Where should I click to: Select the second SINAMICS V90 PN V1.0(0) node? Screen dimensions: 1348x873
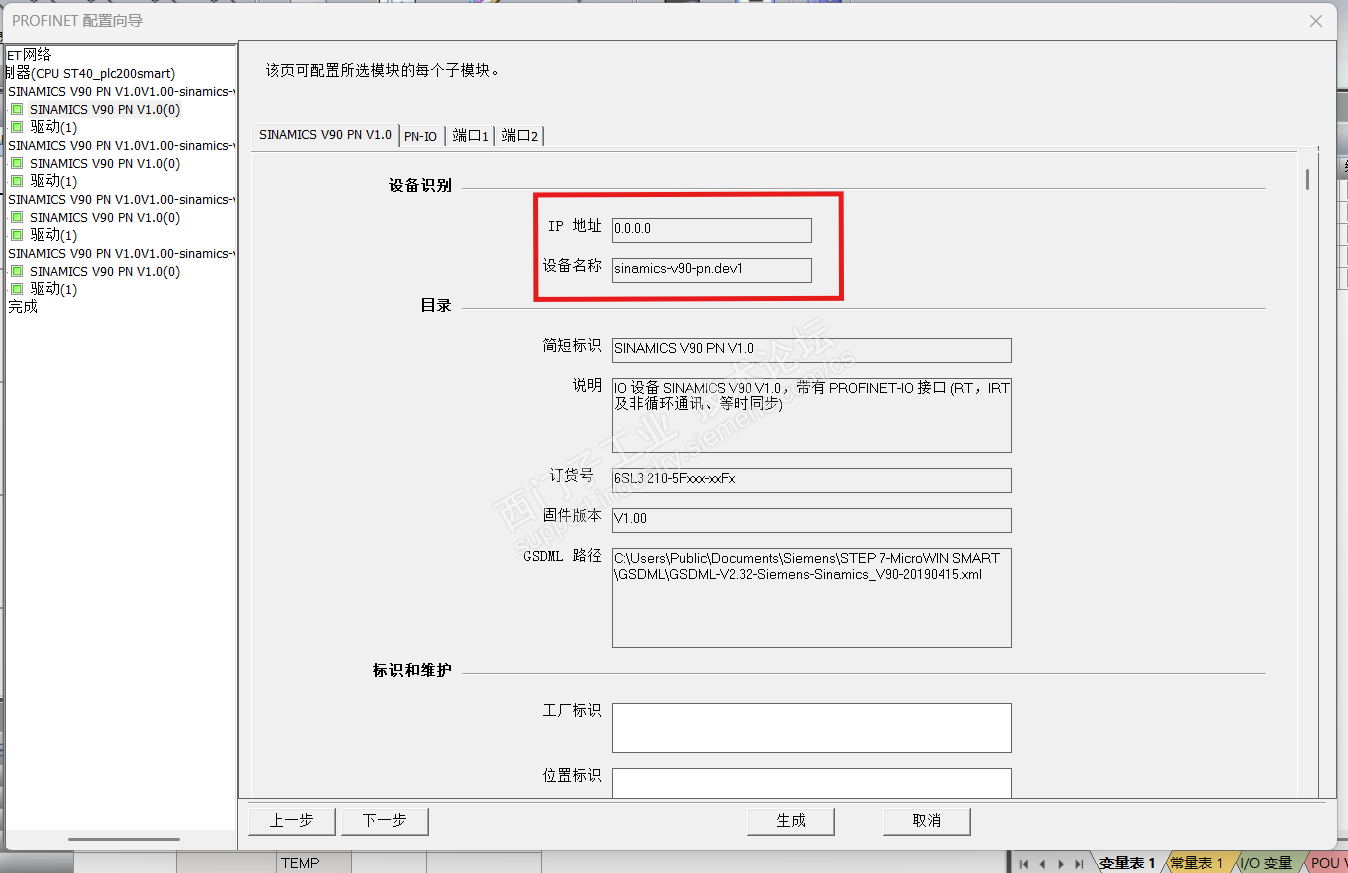click(x=105, y=163)
